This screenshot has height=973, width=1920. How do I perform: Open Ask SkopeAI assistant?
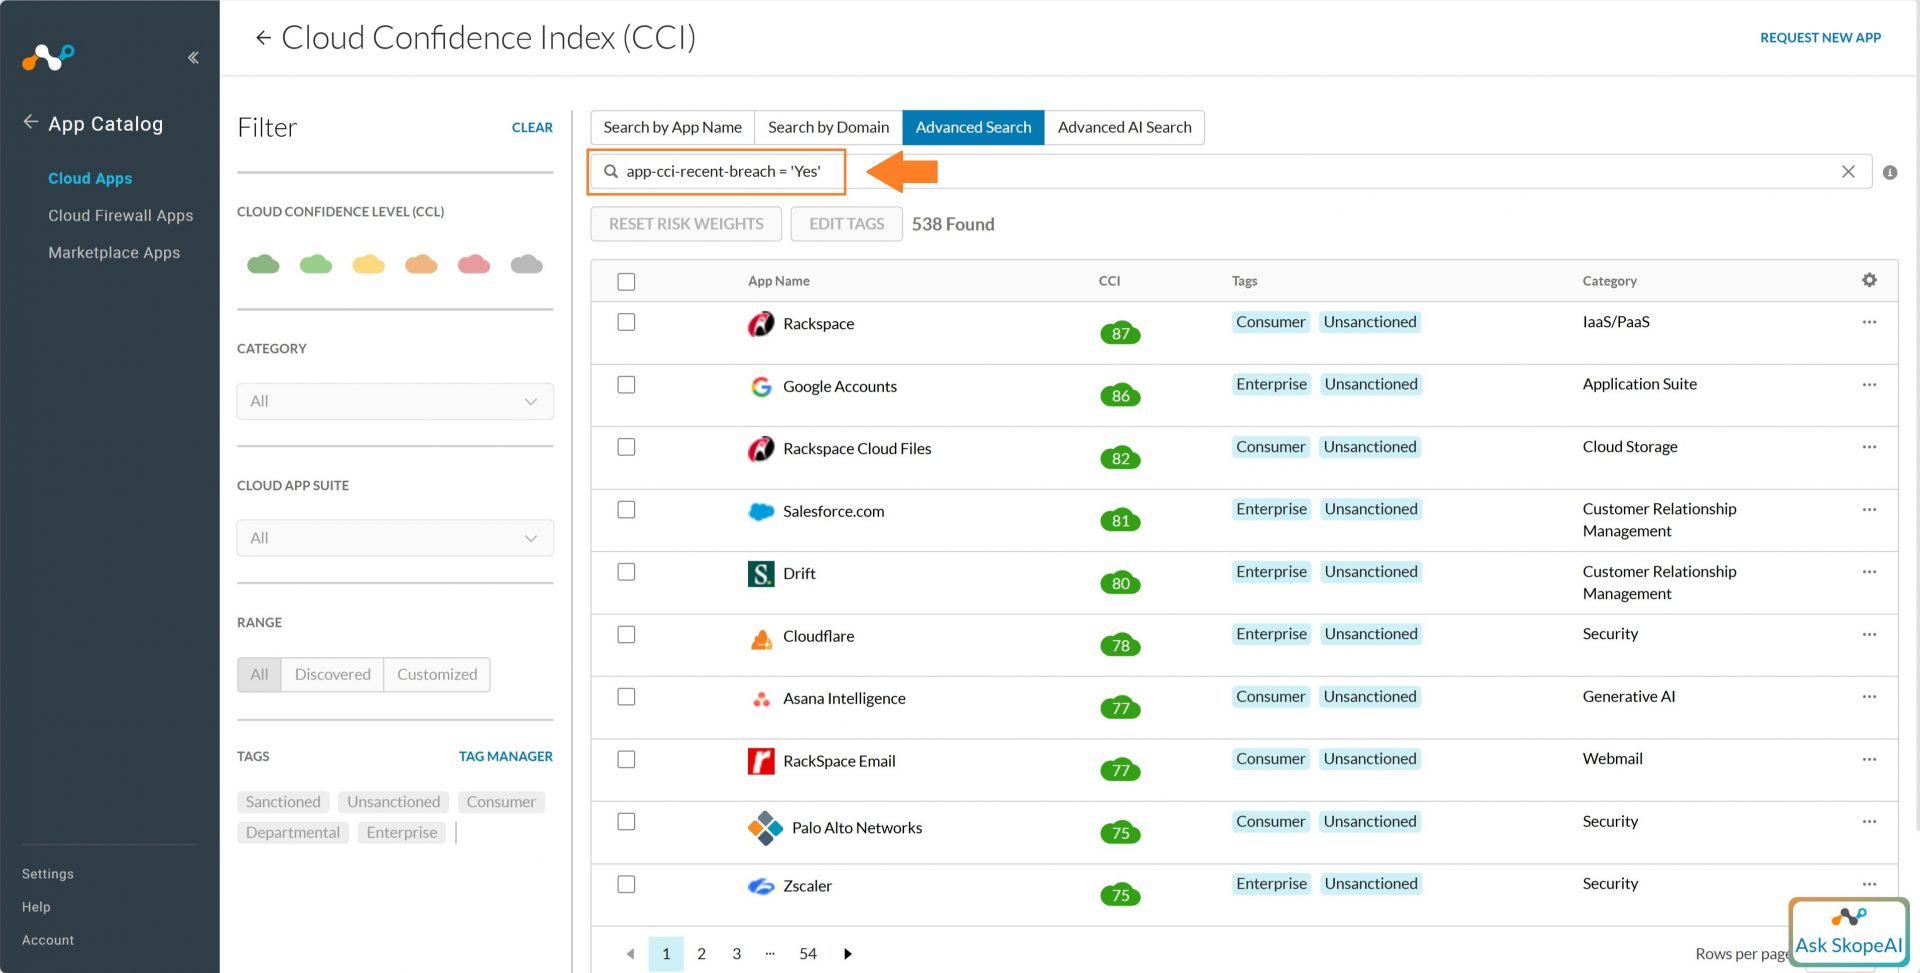coord(1848,933)
